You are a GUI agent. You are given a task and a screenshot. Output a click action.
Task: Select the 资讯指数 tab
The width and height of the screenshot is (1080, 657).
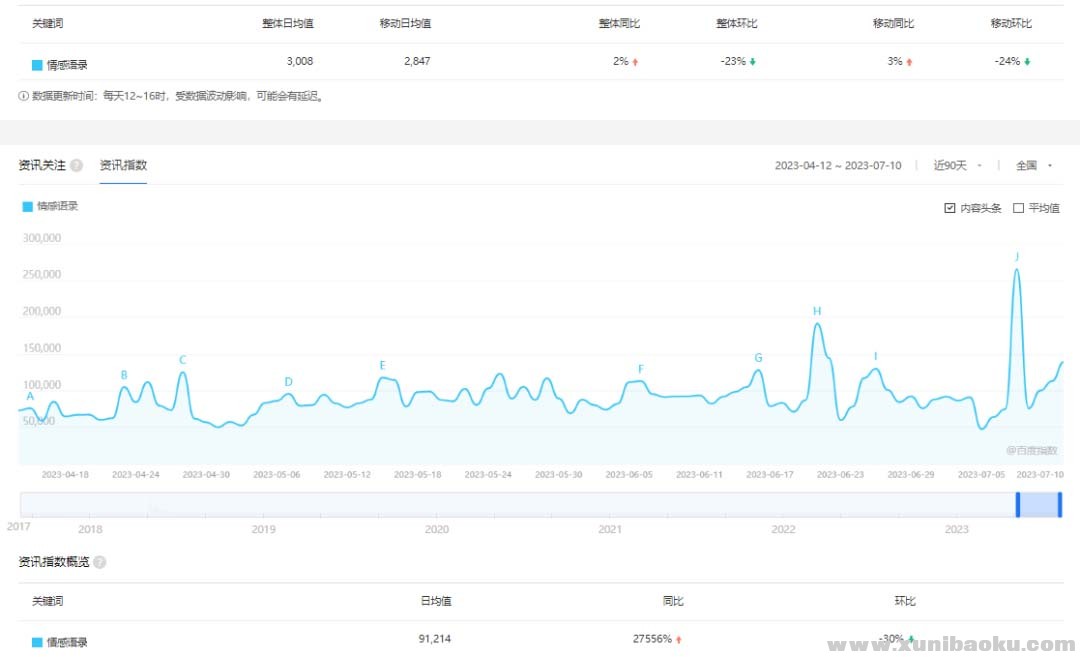123,166
